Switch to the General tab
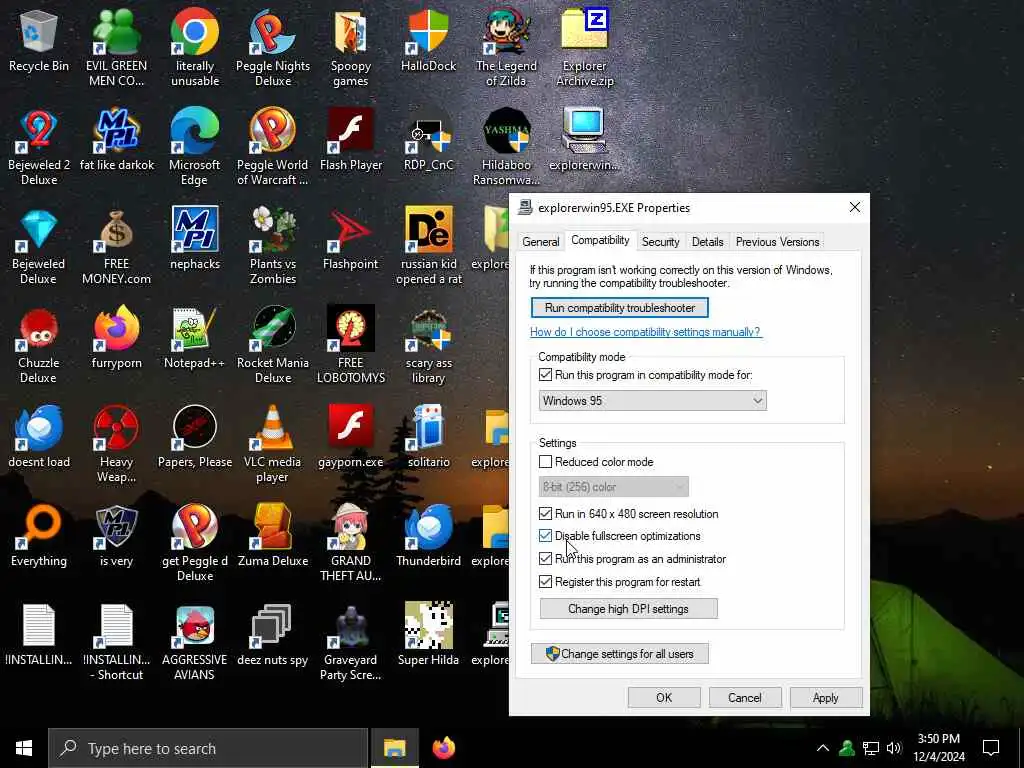The width and height of the screenshot is (1024, 768). coord(541,242)
